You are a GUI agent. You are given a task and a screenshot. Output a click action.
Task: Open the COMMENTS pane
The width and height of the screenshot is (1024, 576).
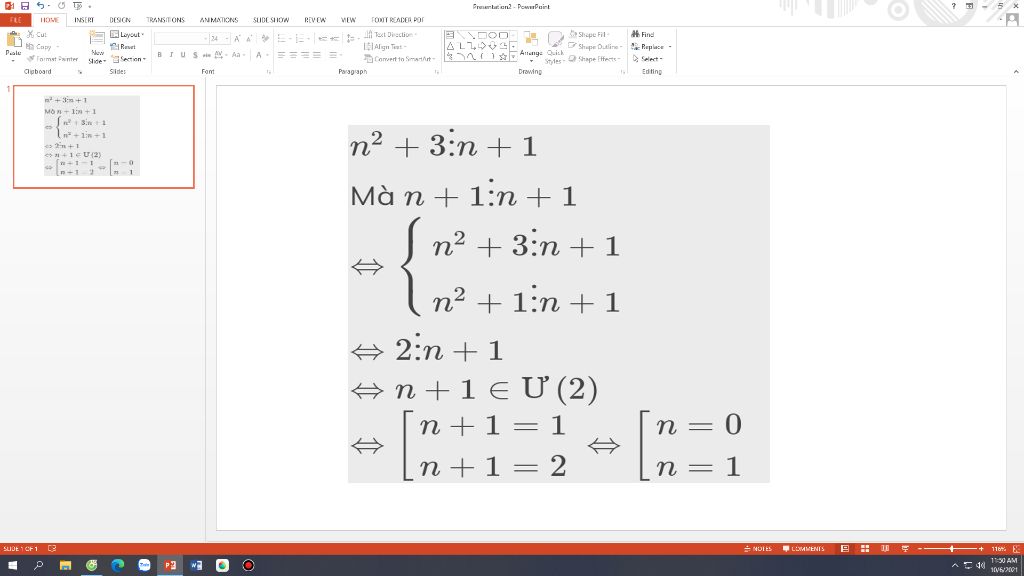pos(803,549)
